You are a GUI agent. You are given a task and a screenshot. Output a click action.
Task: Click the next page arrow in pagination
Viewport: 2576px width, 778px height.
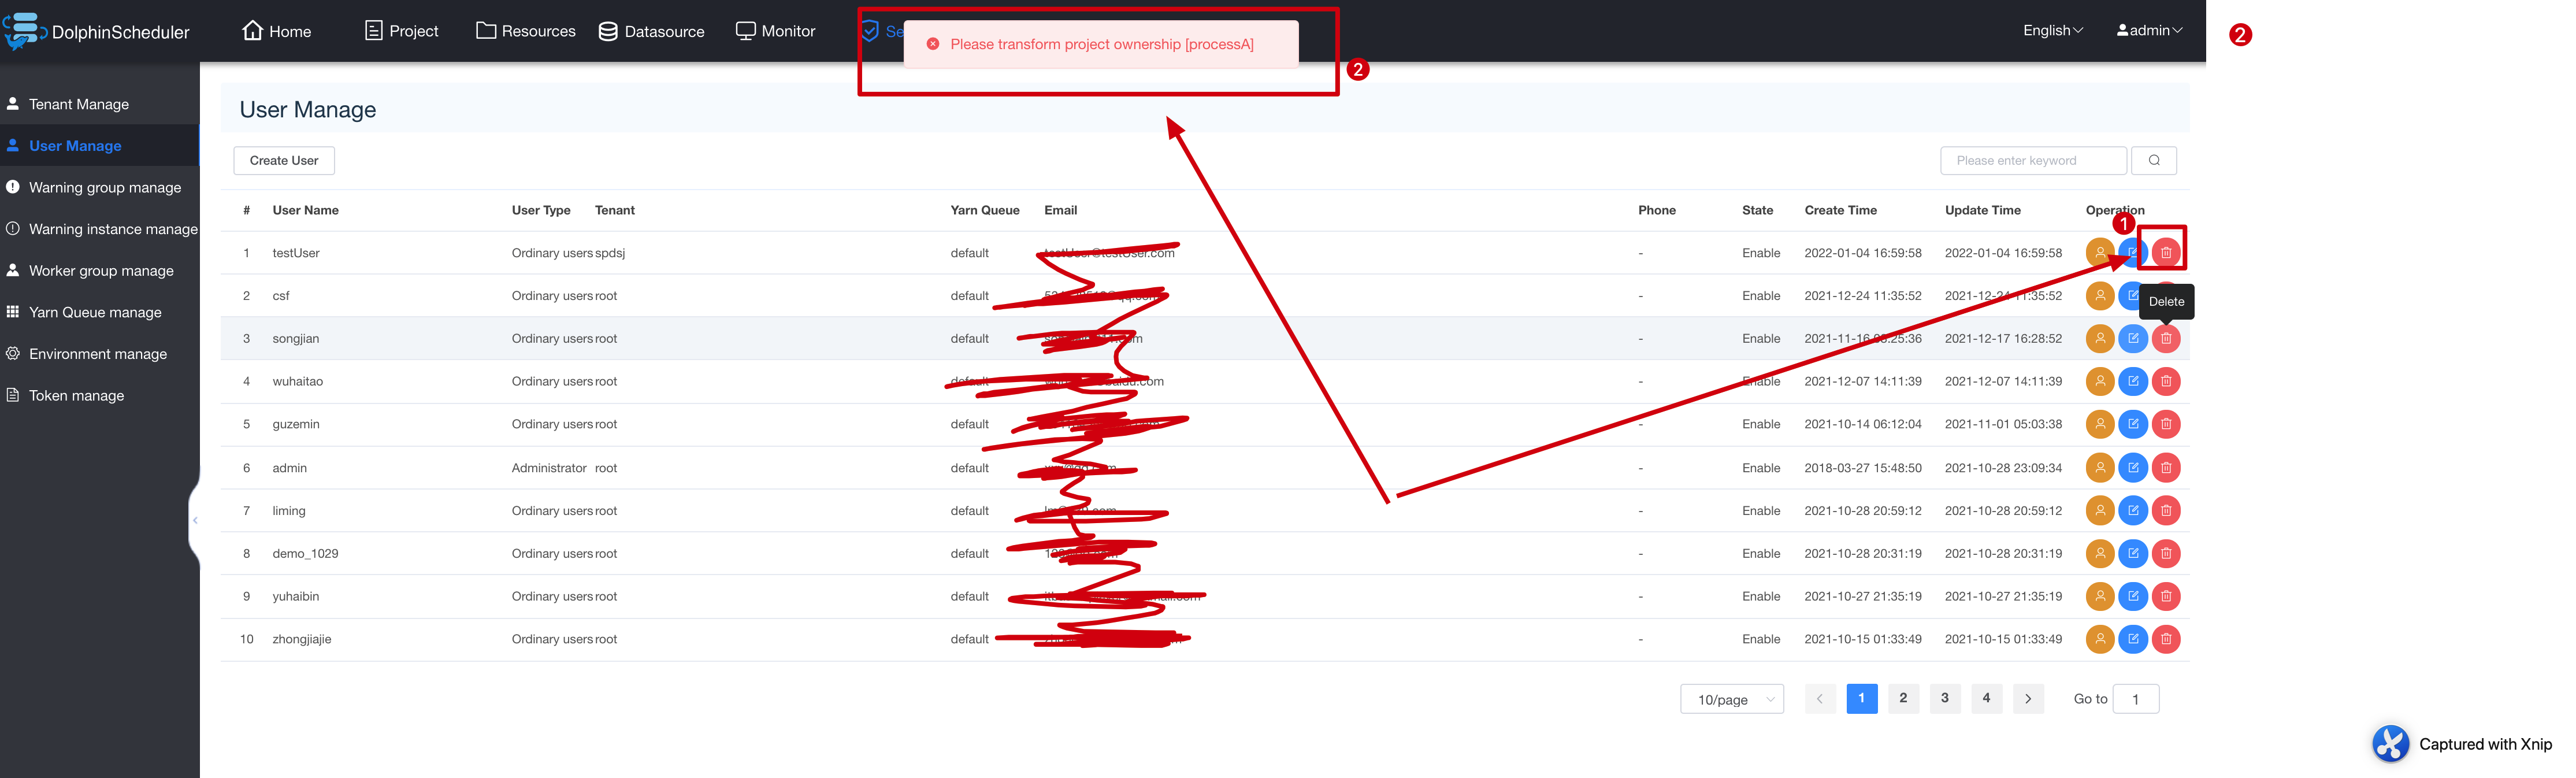click(2028, 698)
